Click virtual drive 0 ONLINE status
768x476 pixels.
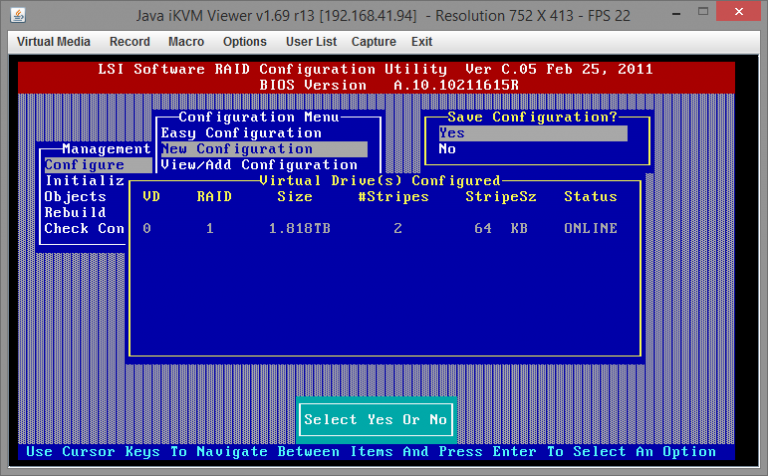(x=590, y=228)
